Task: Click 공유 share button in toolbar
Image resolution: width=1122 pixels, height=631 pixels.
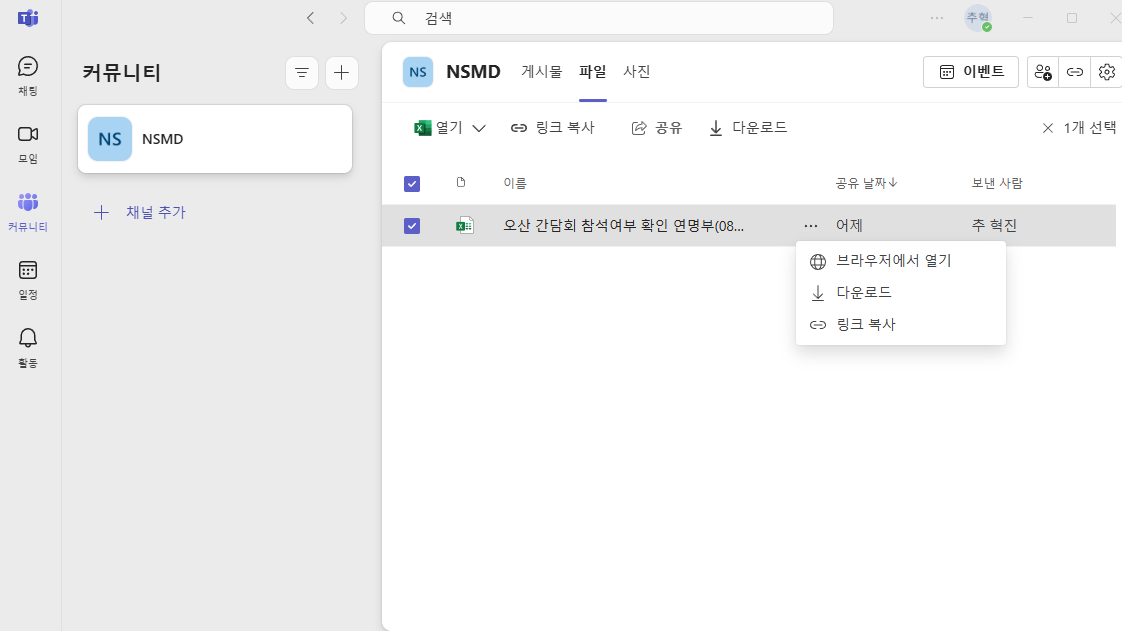Action: click(x=656, y=128)
